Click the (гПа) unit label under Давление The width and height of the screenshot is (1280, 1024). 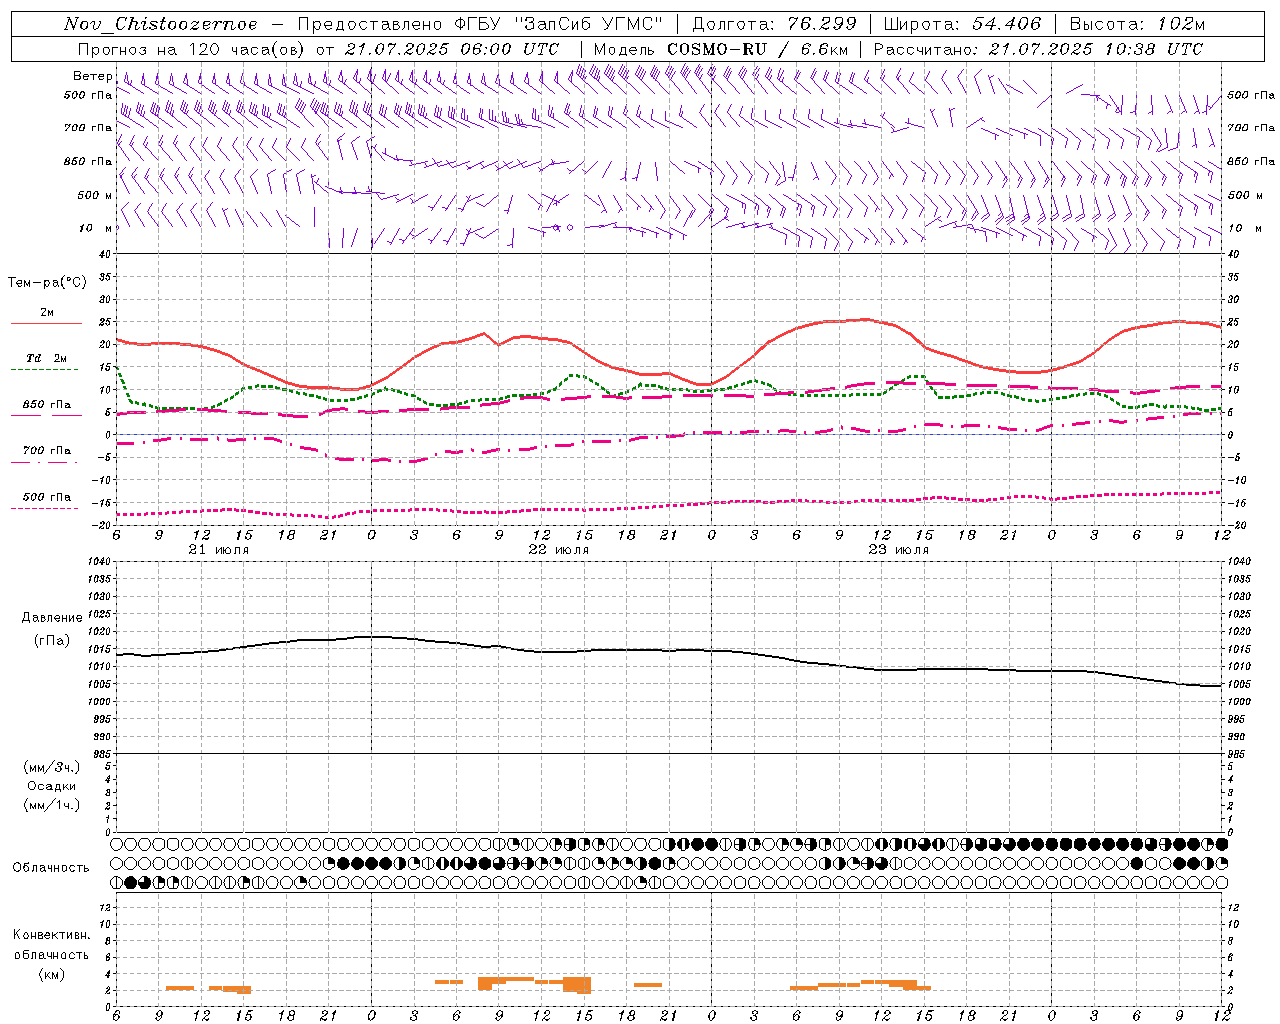[52, 640]
